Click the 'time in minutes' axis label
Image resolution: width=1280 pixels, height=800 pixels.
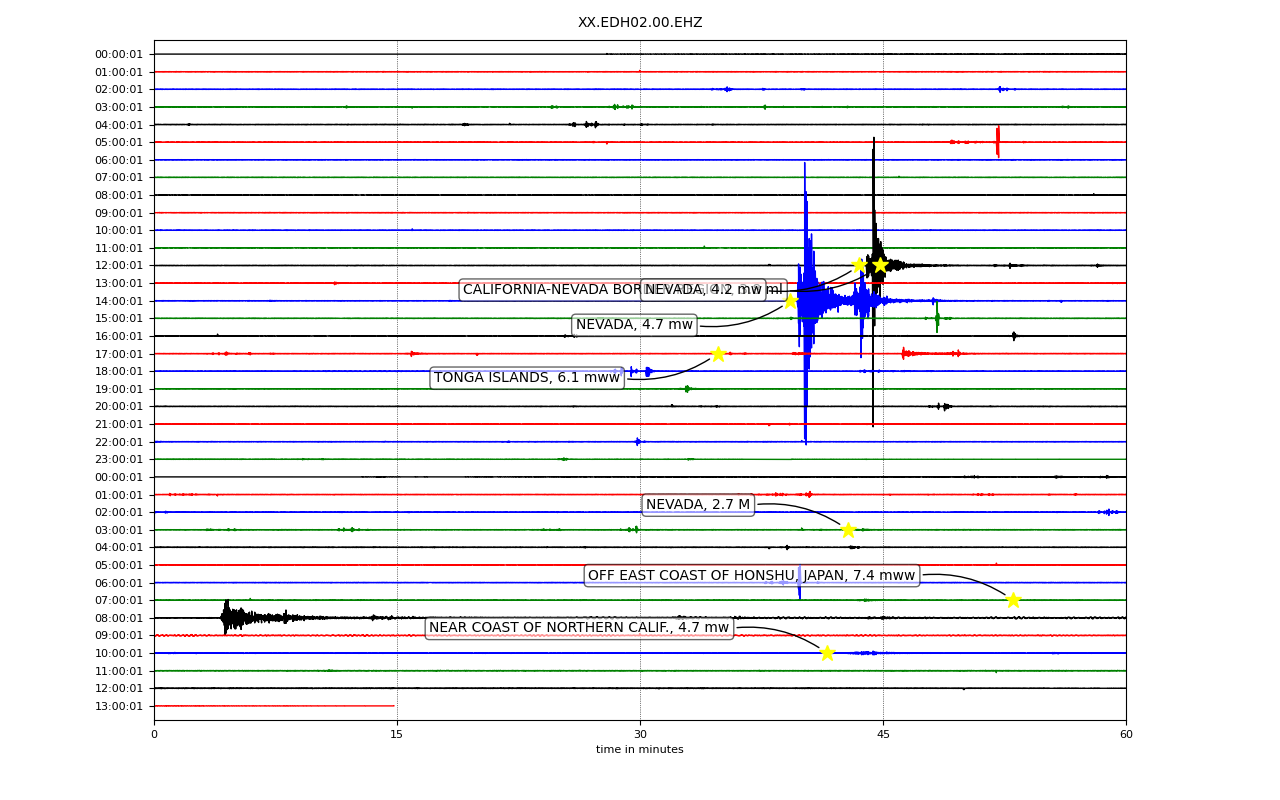640,750
